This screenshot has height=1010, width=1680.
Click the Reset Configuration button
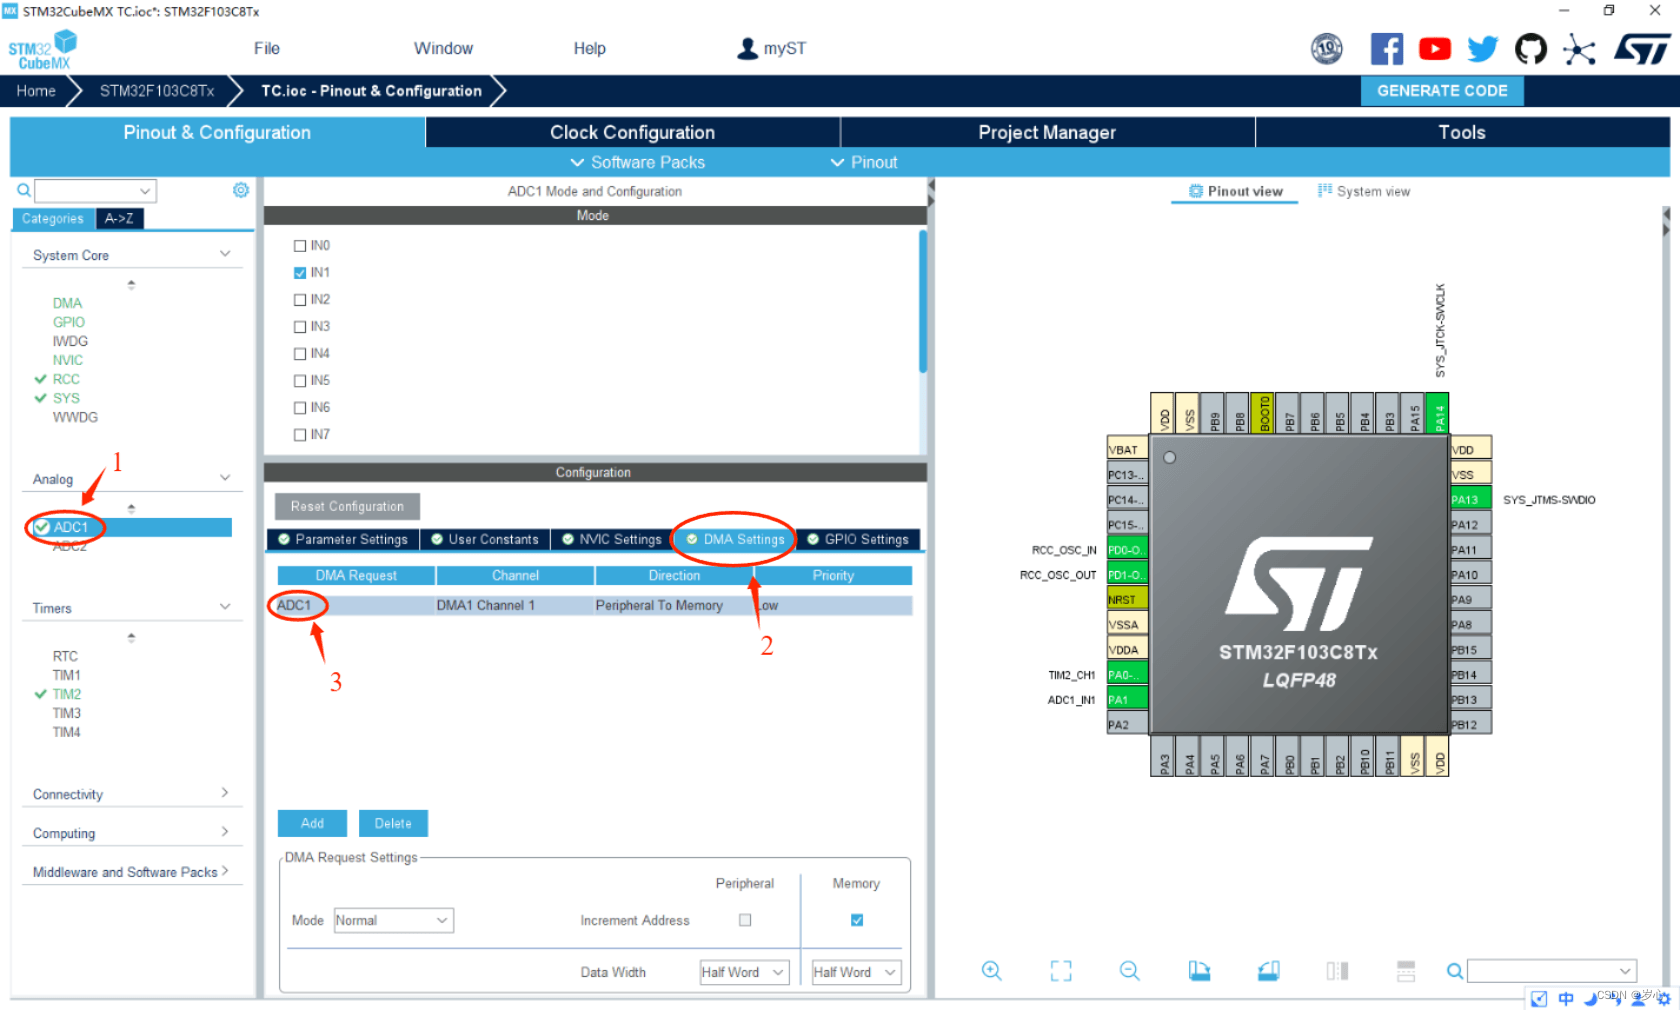click(x=347, y=506)
